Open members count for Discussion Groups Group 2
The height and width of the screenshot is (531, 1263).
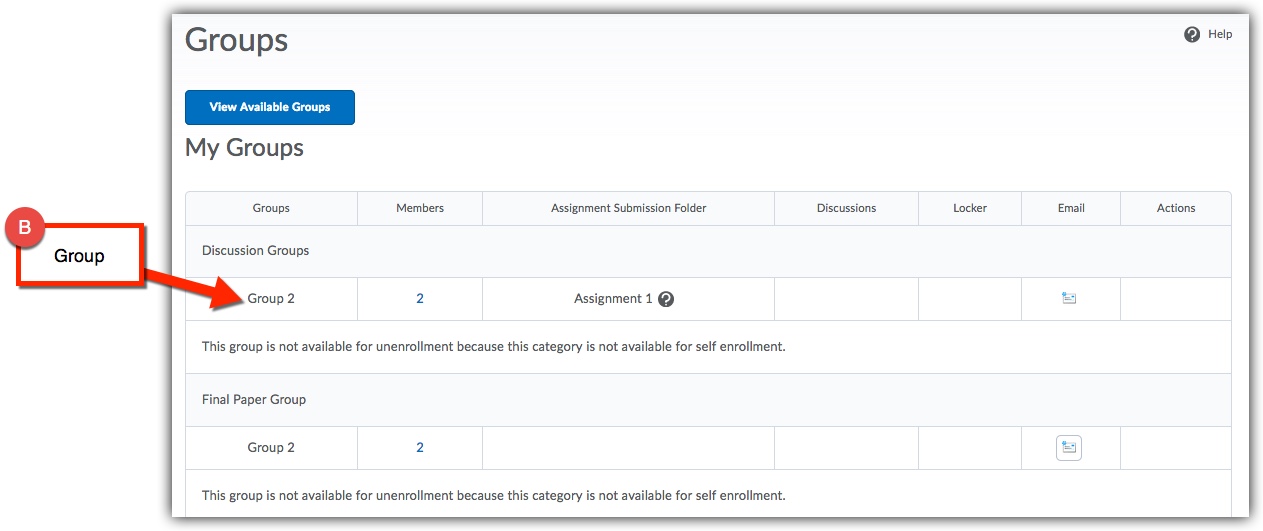pyautogui.click(x=420, y=298)
